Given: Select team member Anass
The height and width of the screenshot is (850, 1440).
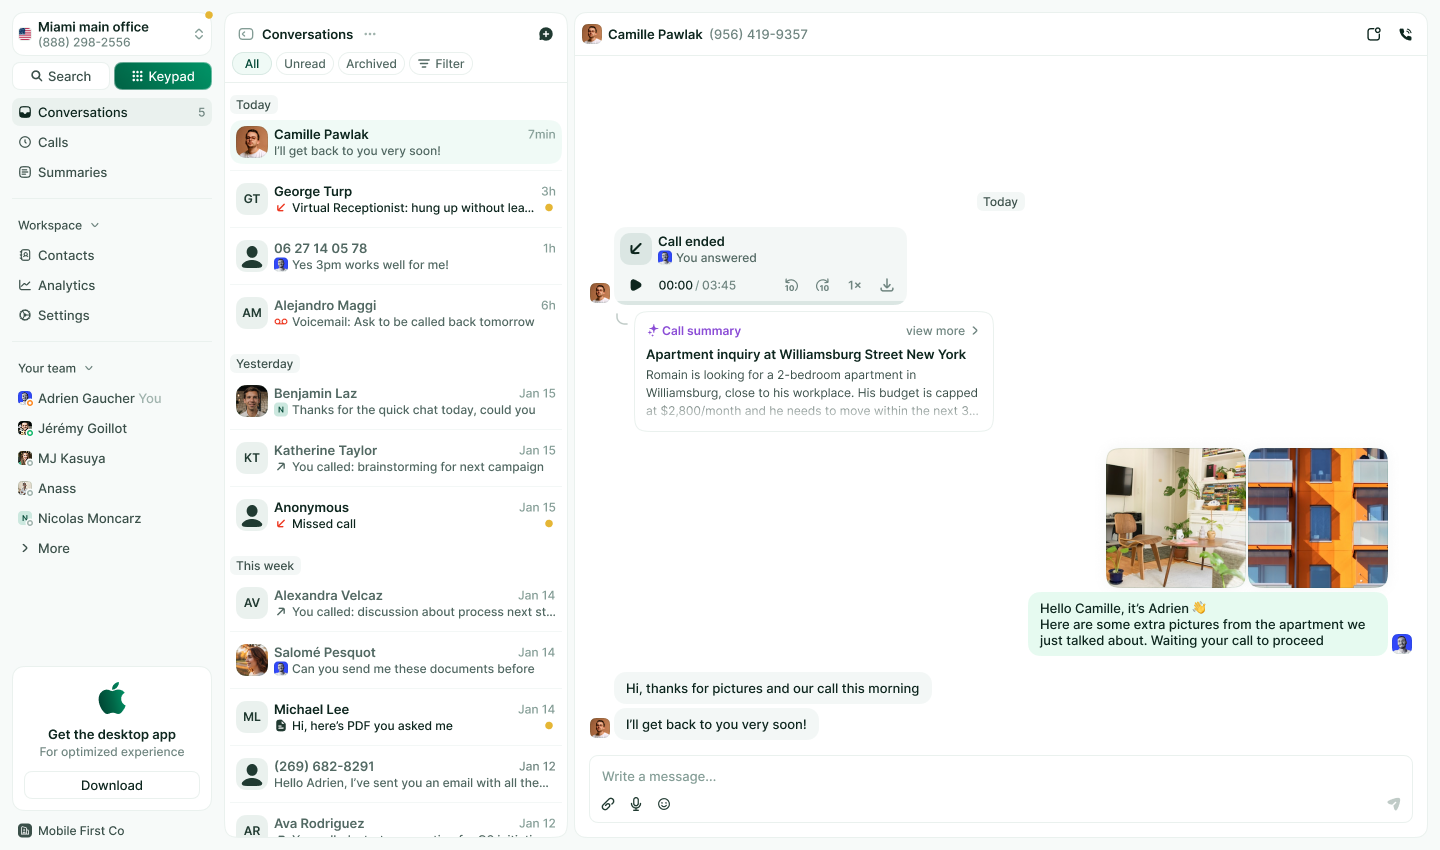Looking at the screenshot, I should (112, 488).
